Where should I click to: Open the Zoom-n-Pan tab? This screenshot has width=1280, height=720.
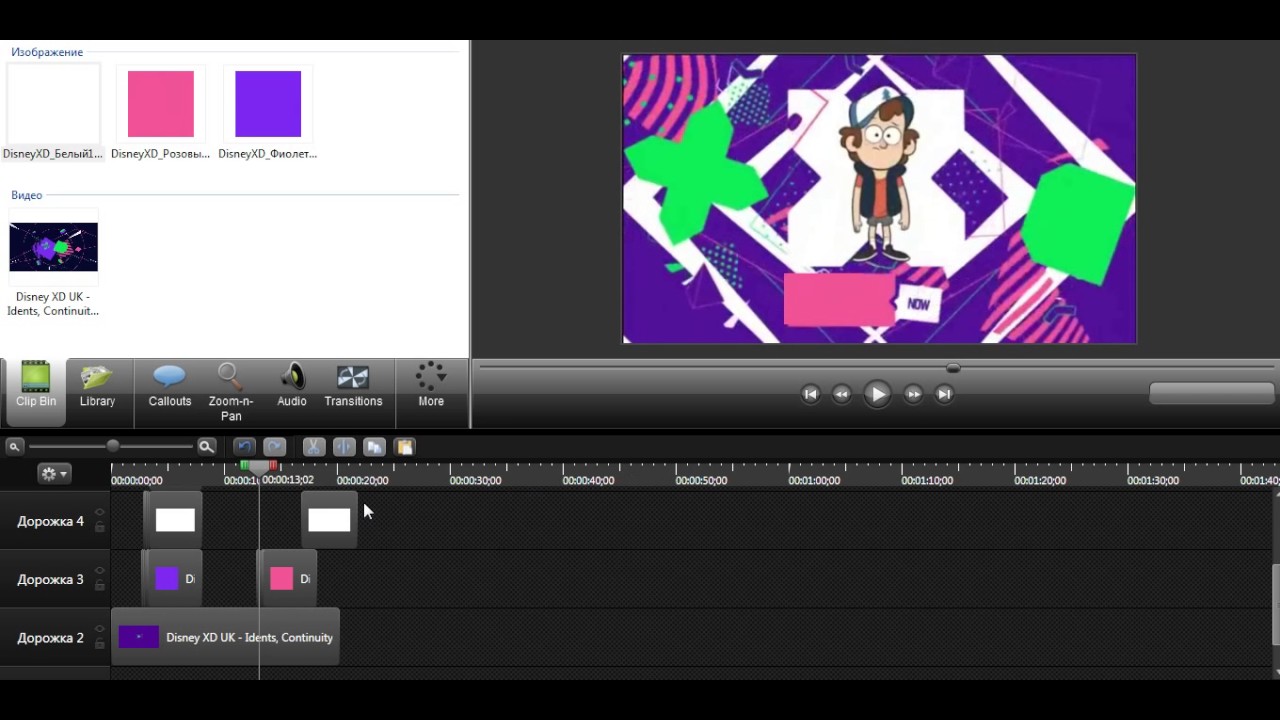231,392
